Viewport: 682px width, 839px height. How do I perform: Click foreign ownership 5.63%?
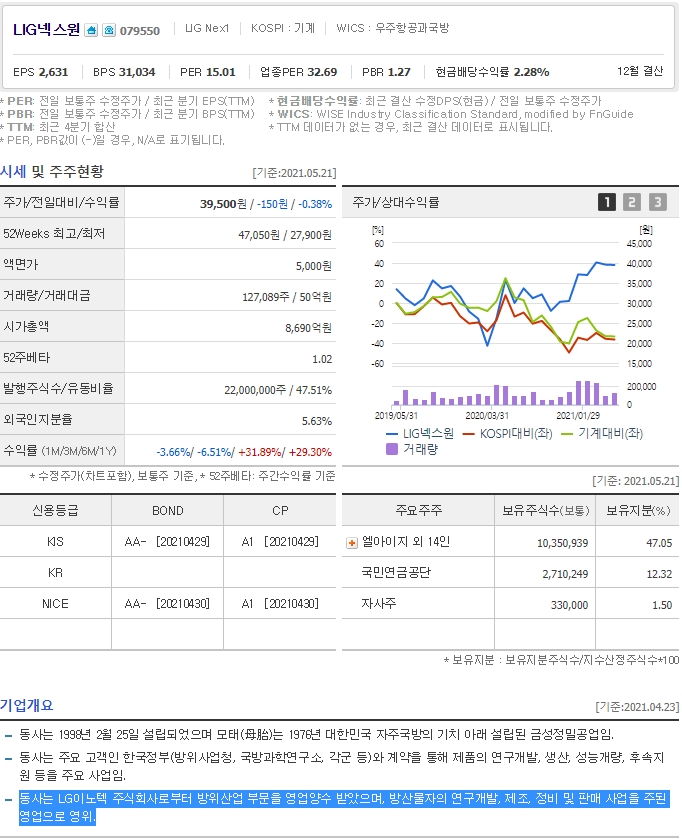pos(317,421)
